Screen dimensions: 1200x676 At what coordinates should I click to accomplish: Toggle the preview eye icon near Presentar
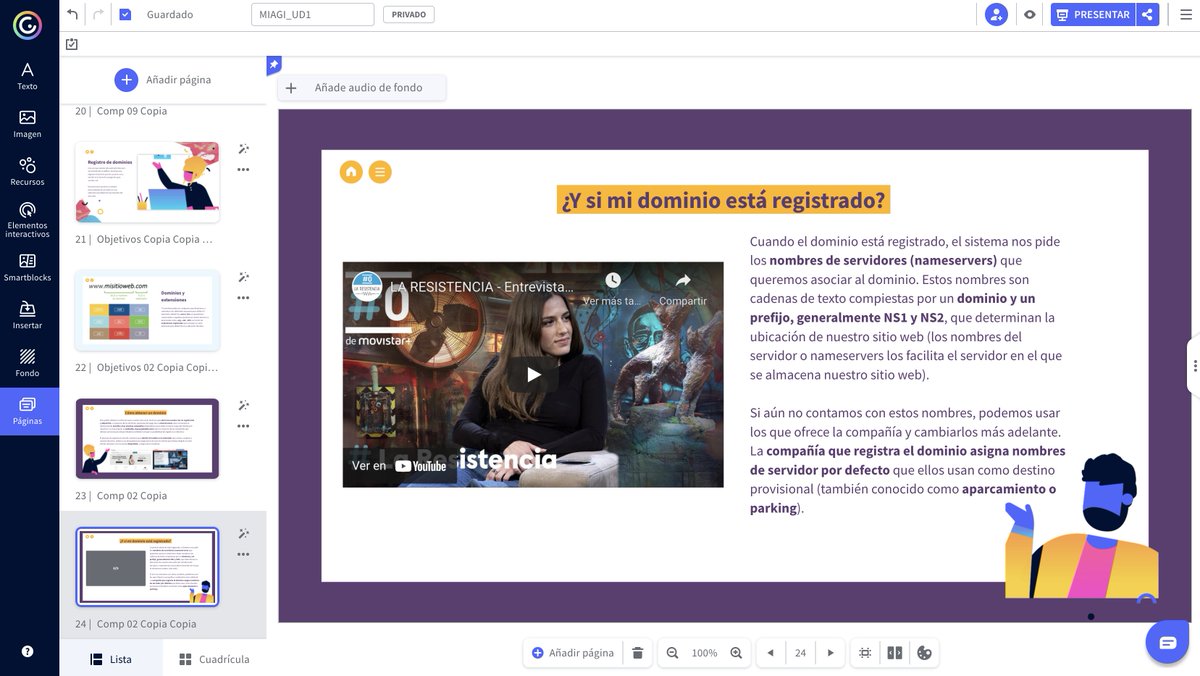click(1029, 14)
